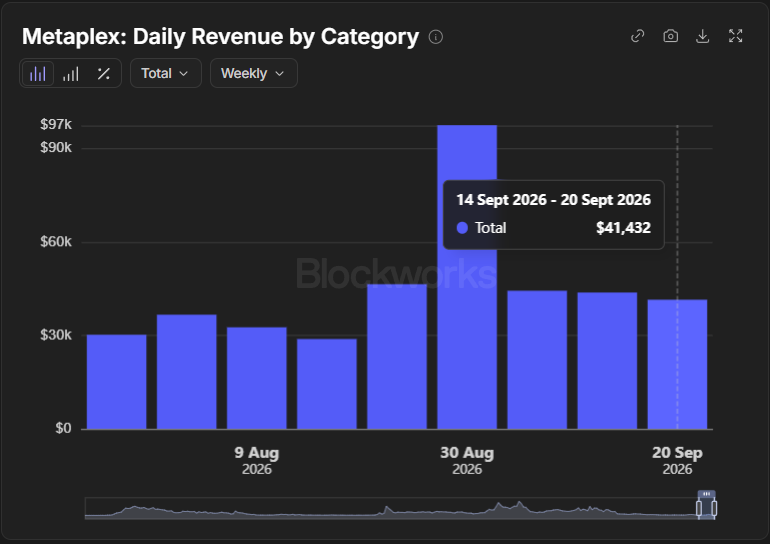Click the tallest bar for 30 Aug

467,277
